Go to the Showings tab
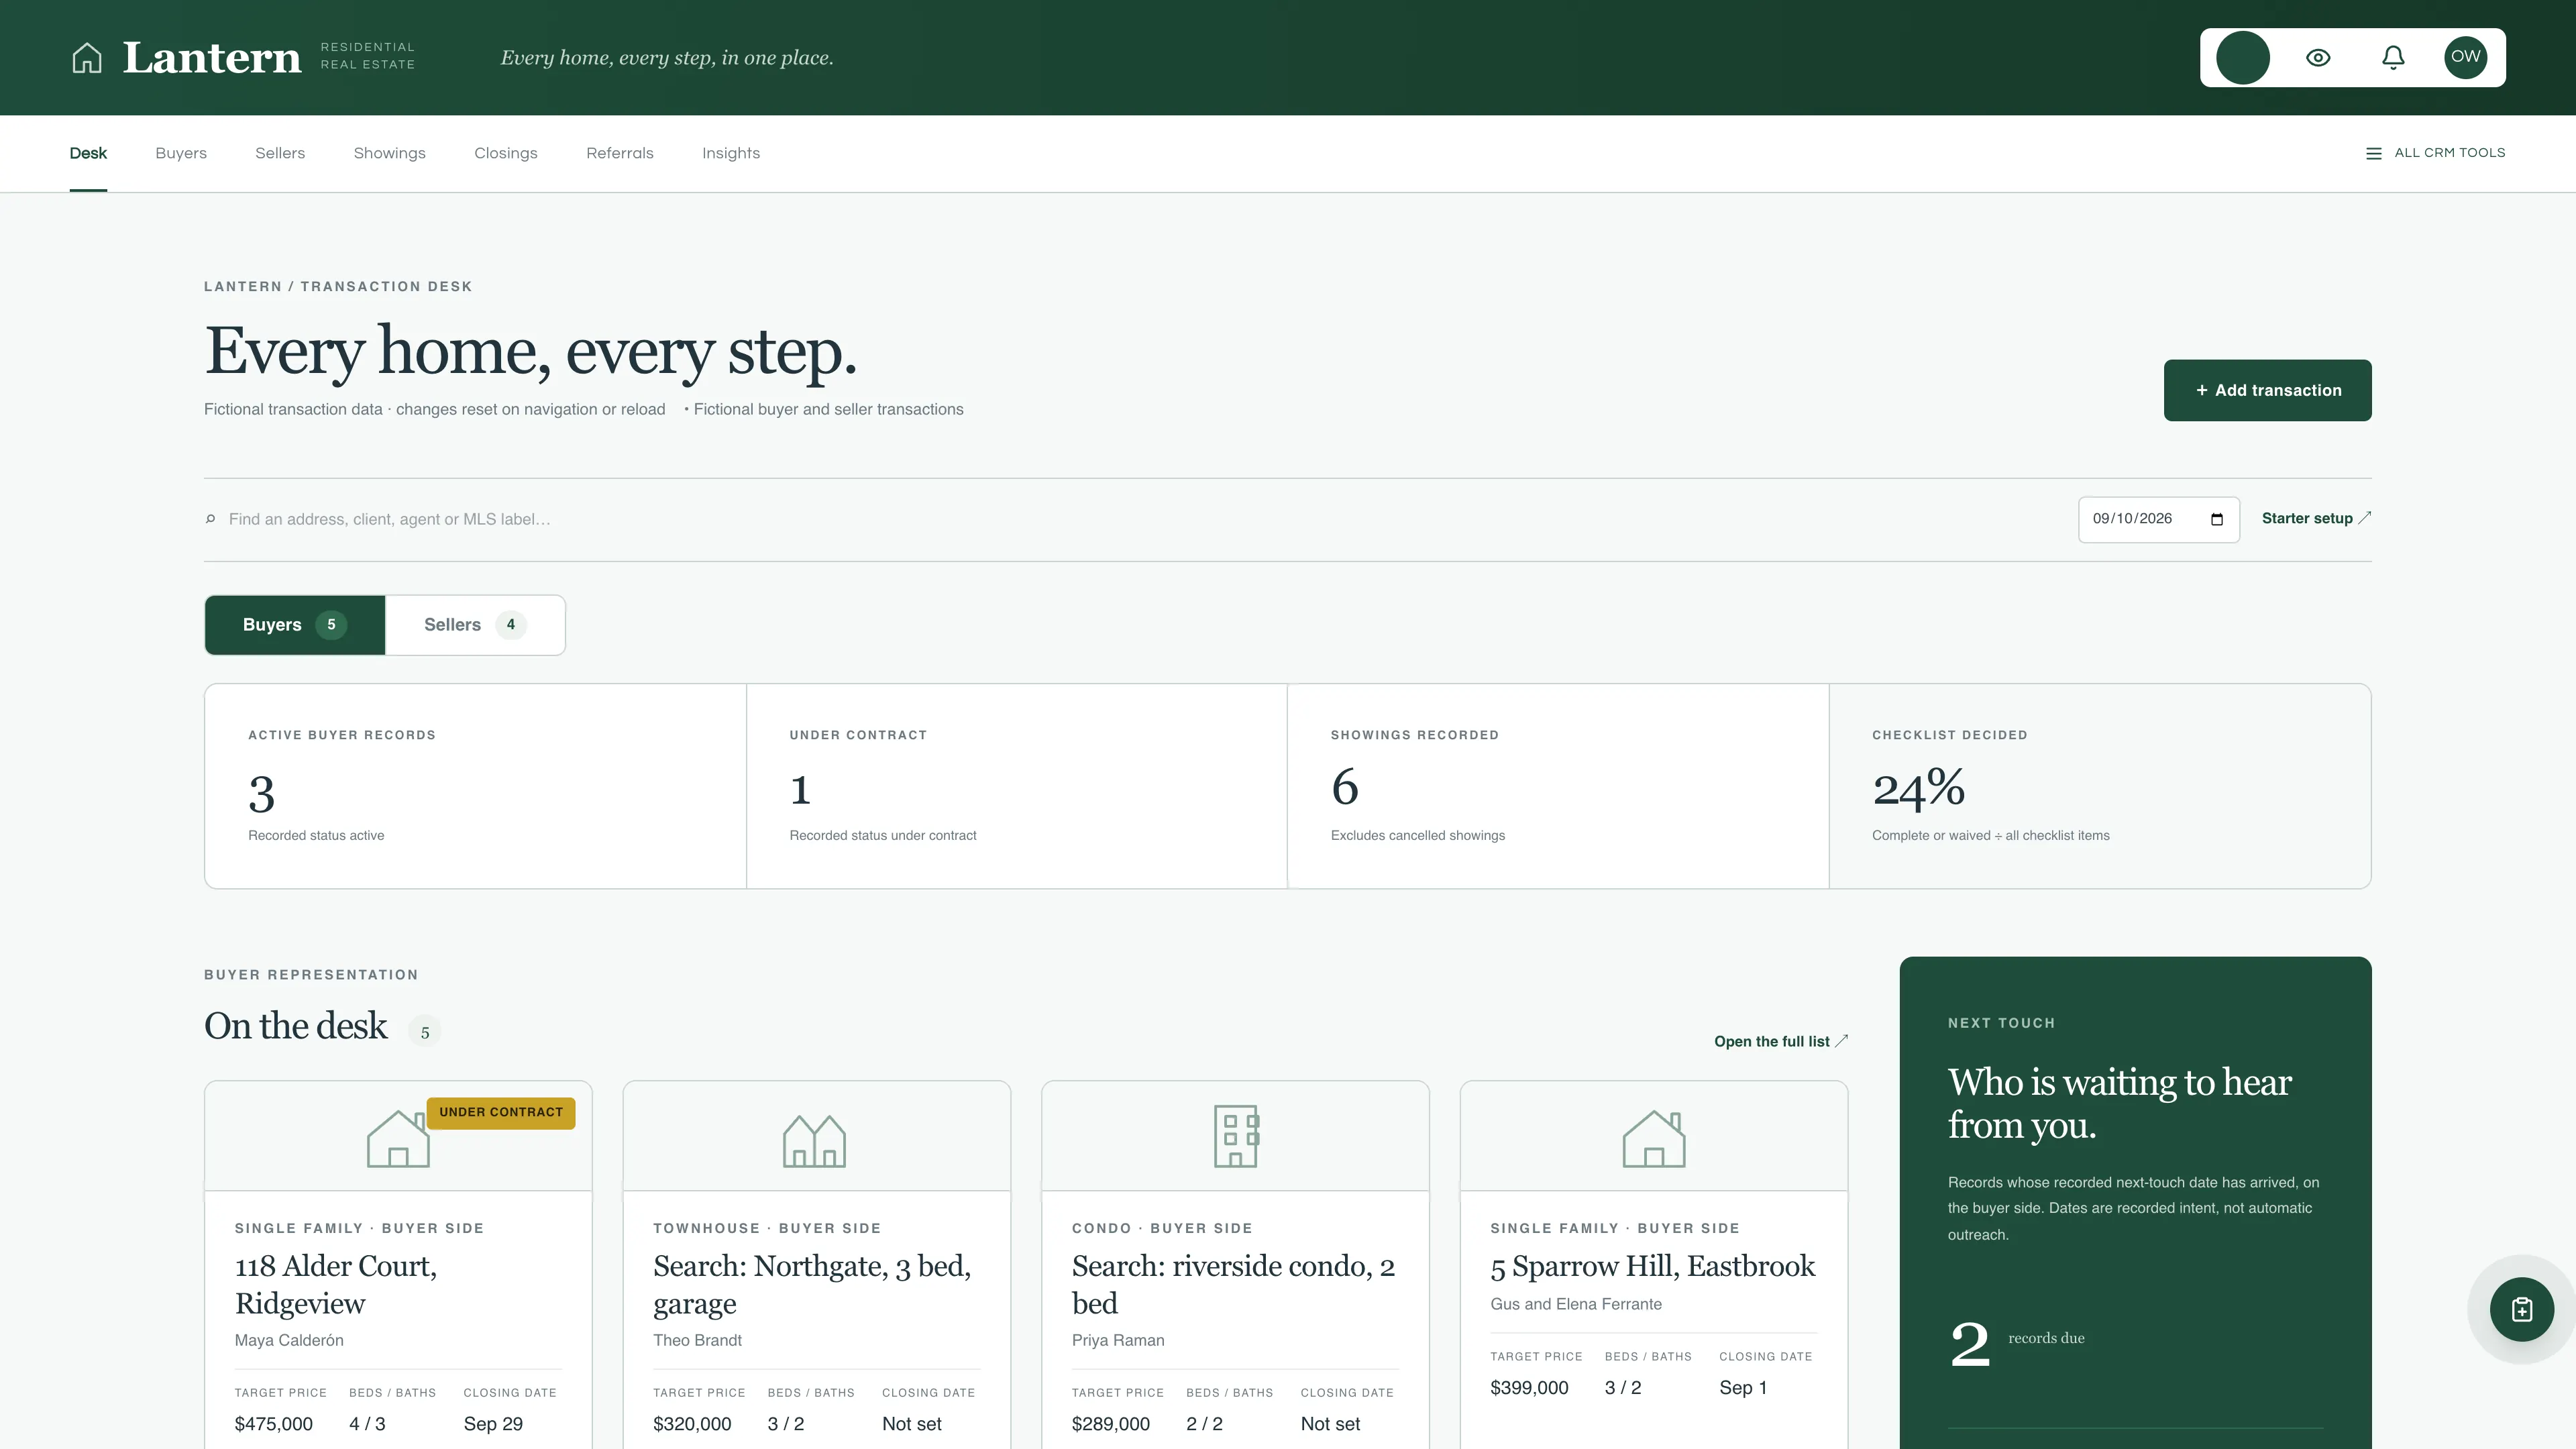The image size is (2576, 1449). [x=389, y=153]
